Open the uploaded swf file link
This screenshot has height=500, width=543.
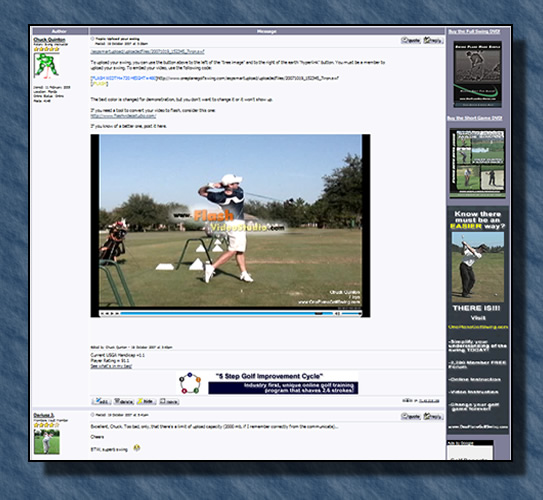point(147,52)
